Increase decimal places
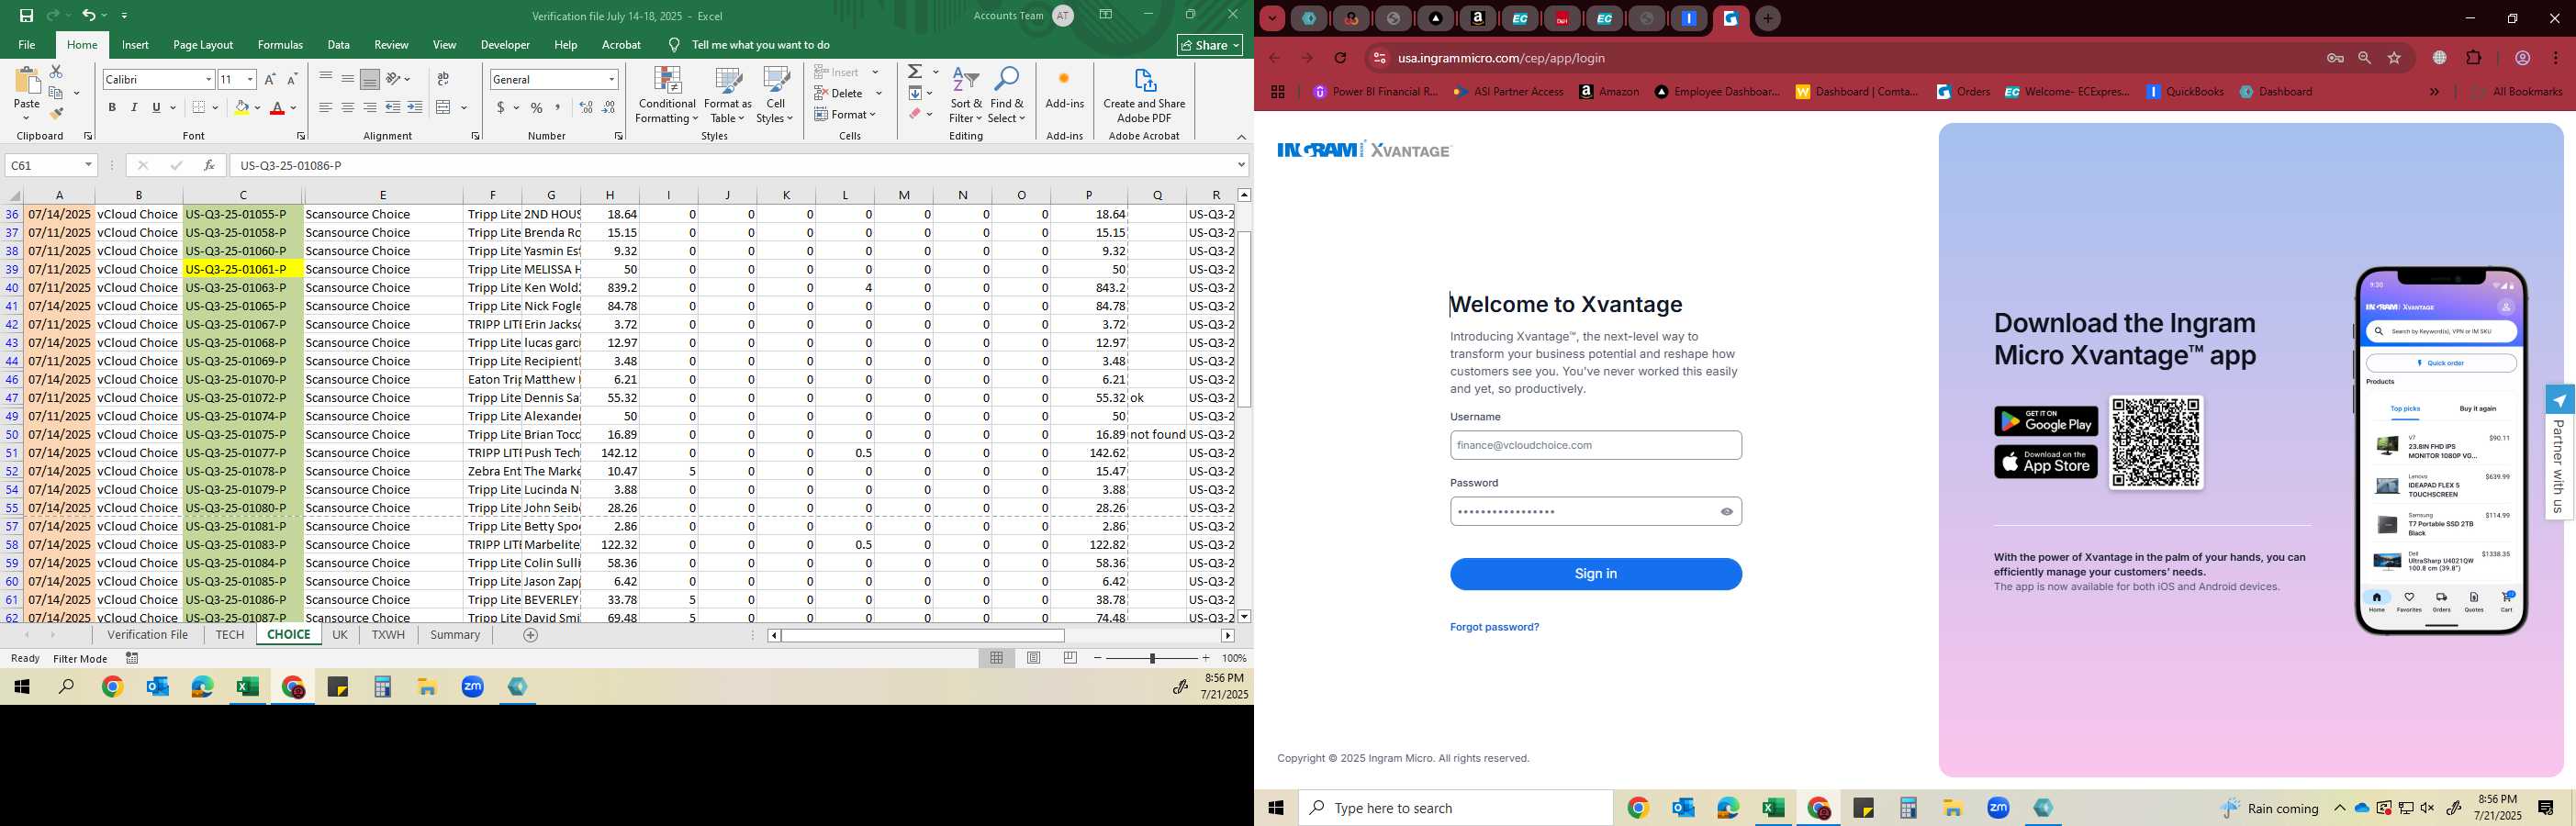Screen dimensions: 2576x826 (x=586, y=107)
